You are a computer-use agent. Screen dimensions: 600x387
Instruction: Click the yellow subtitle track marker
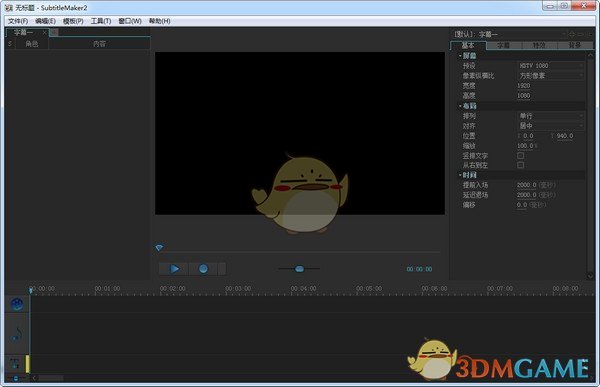tap(28, 364)
